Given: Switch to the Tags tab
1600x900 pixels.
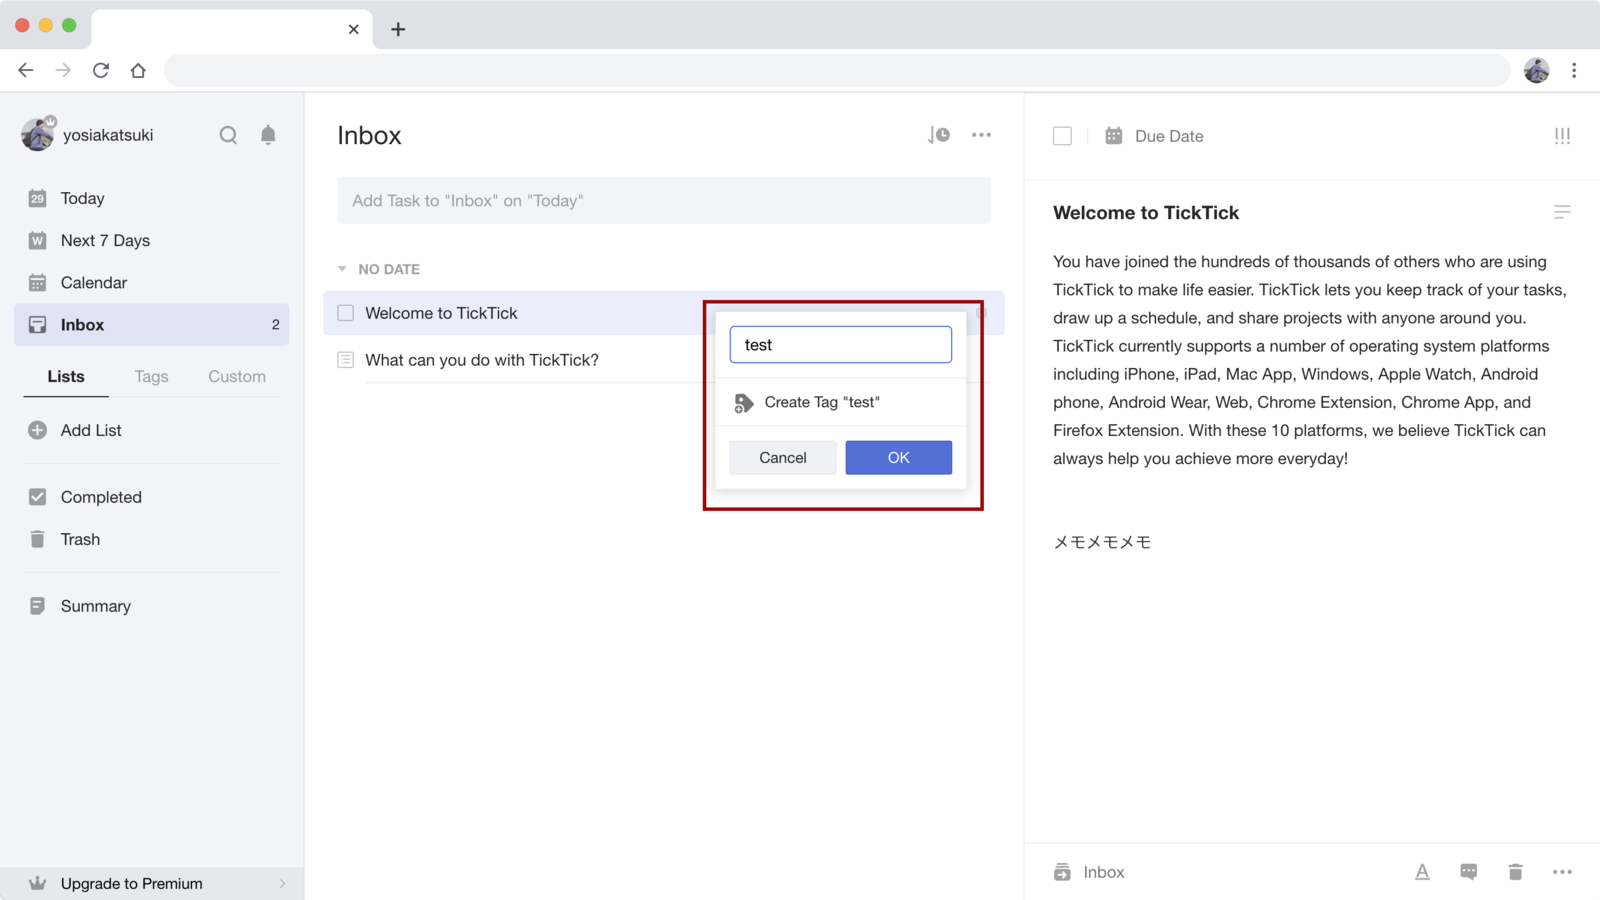Looking at the screenshot, I should pyautogui.click(x=151, y=376).
